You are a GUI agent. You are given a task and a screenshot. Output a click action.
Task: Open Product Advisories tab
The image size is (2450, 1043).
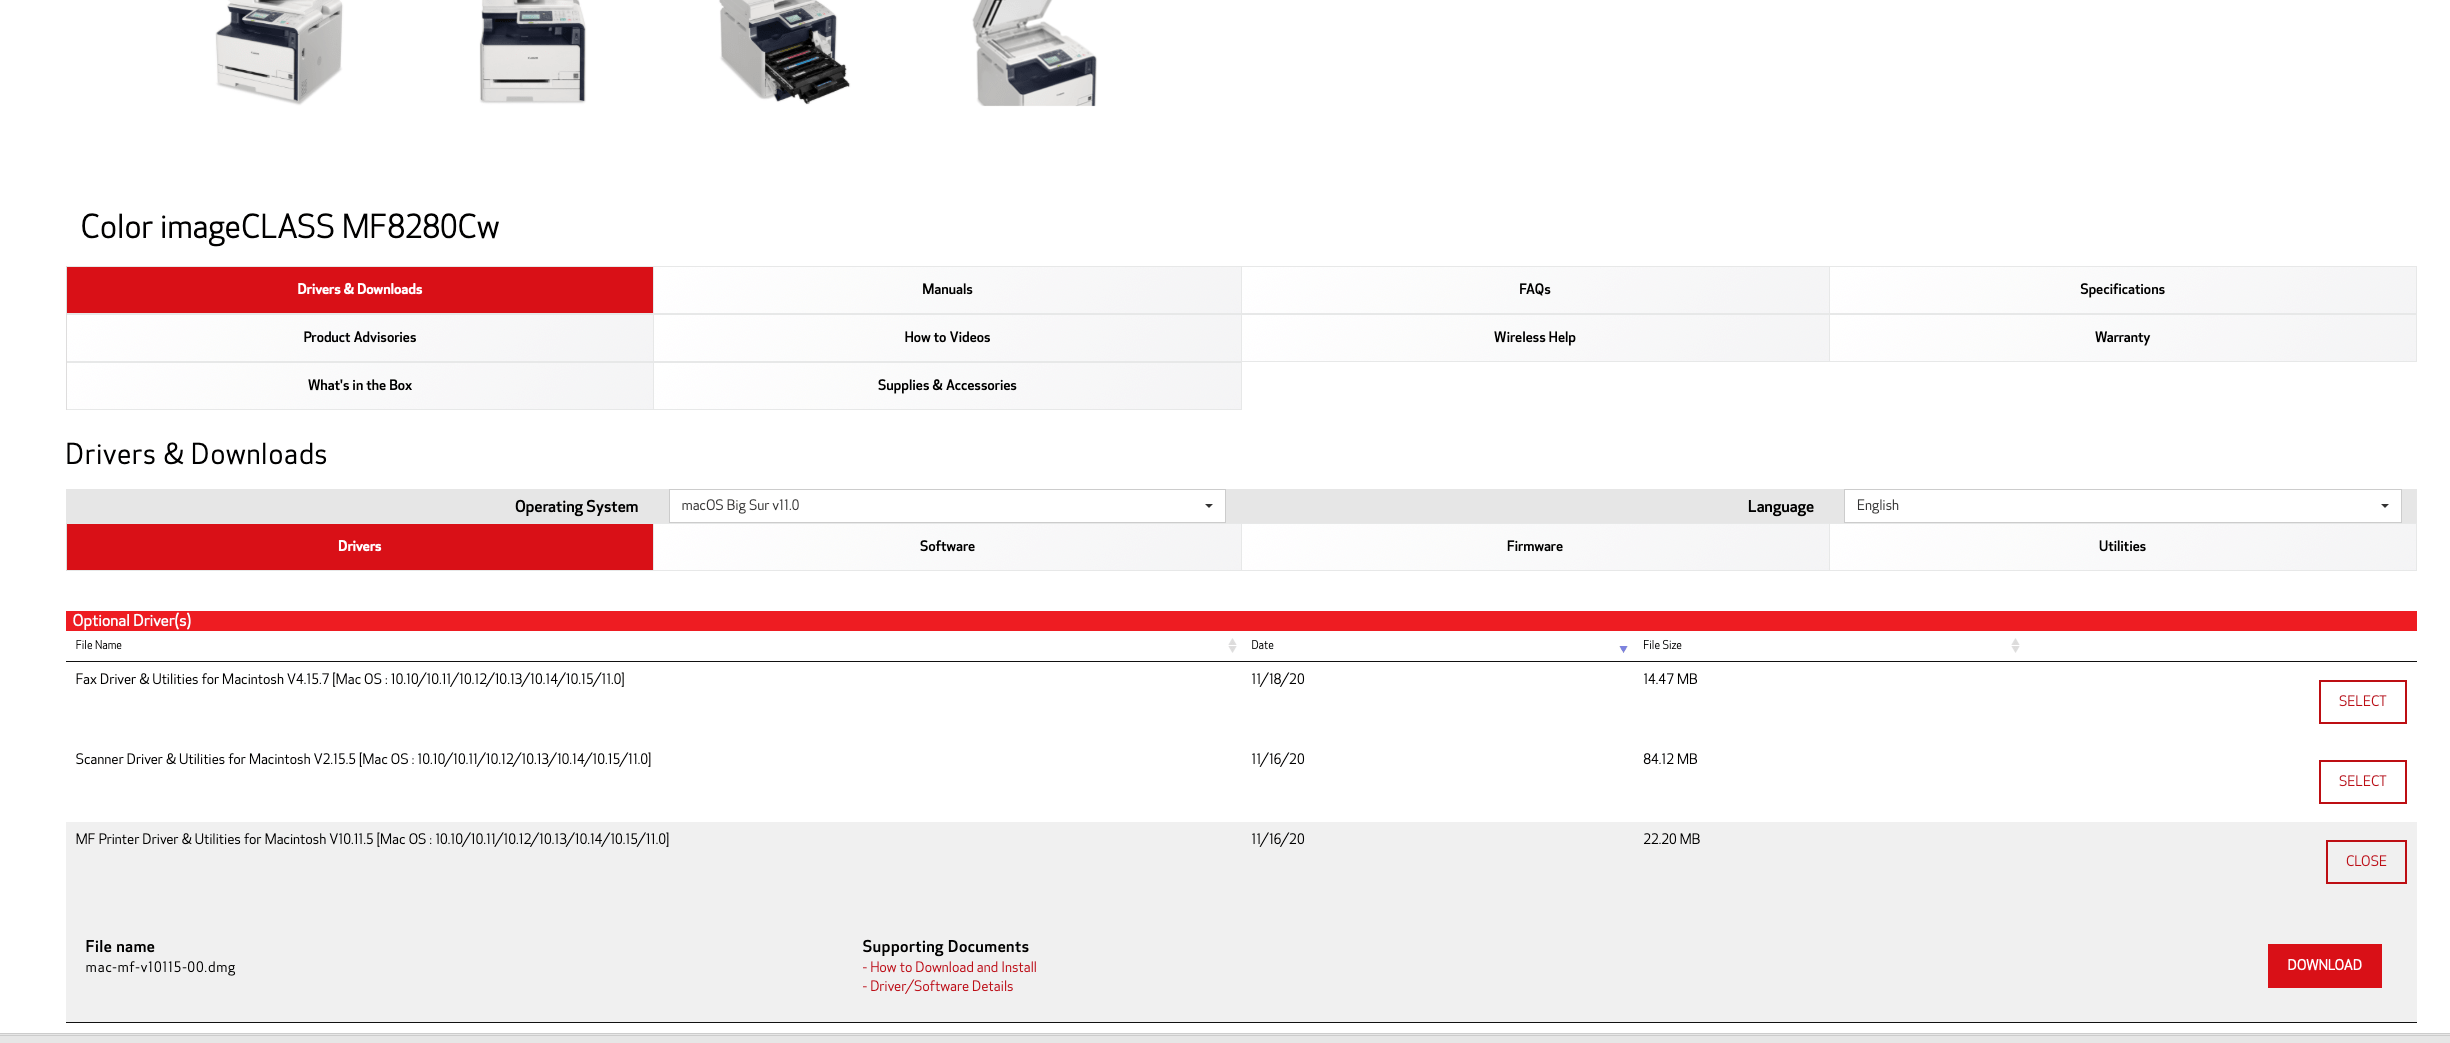[359, 337]
